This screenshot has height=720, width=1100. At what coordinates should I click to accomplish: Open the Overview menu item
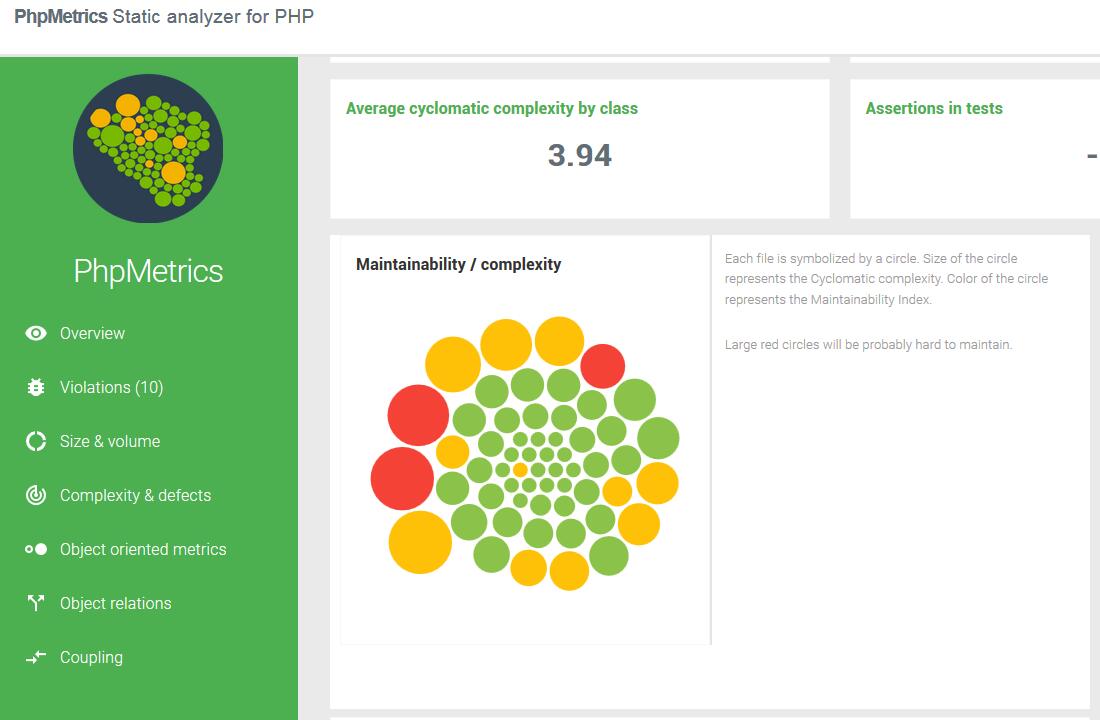pyautogui.click(x=92, y=333)
